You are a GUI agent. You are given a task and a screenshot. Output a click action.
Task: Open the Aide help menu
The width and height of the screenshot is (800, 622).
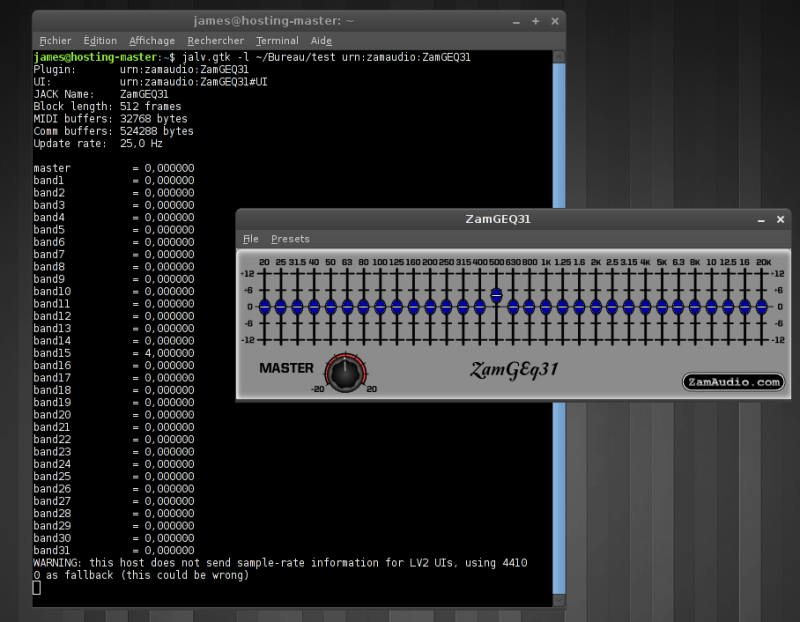321,41
